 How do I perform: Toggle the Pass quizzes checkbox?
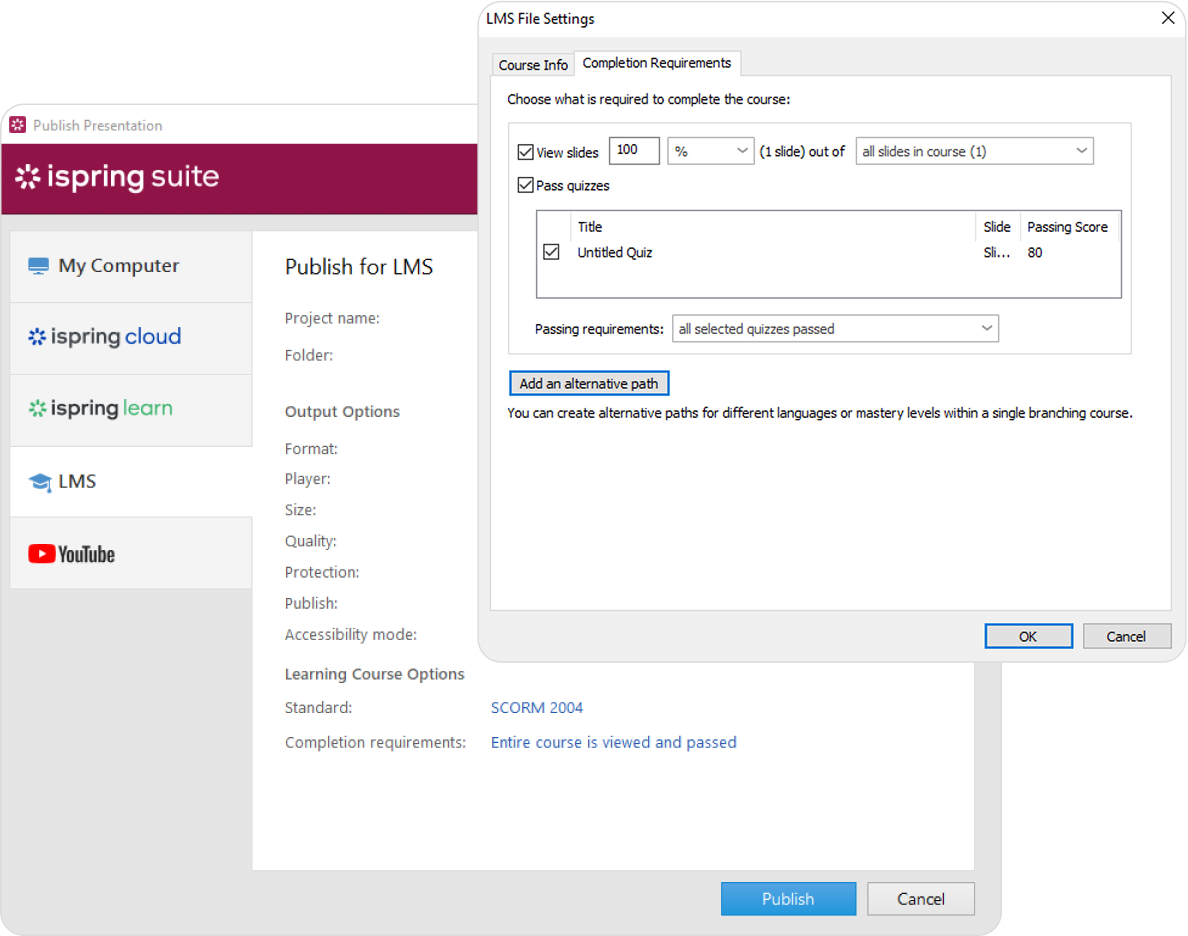tap(525, 185)
